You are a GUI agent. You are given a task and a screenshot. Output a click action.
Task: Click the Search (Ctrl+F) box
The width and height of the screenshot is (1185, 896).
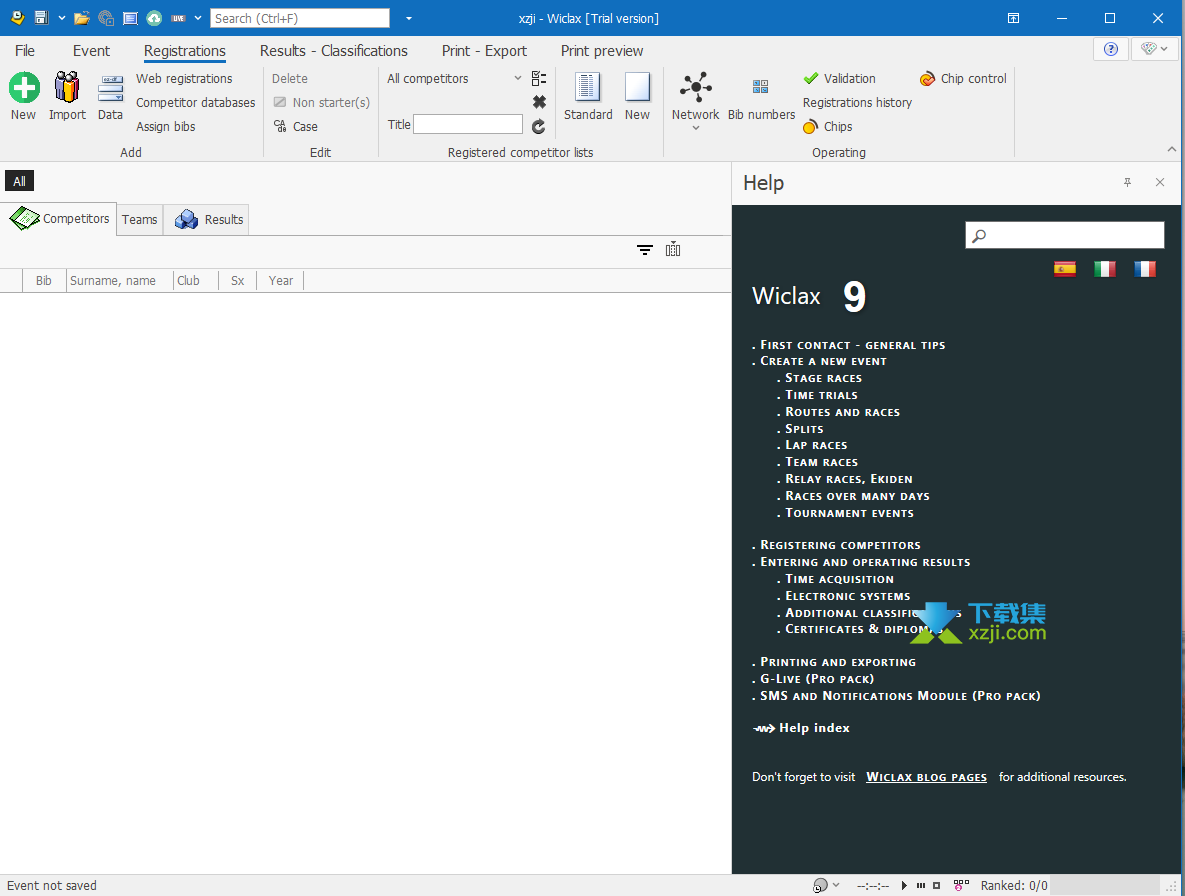(x=300, y=18)
